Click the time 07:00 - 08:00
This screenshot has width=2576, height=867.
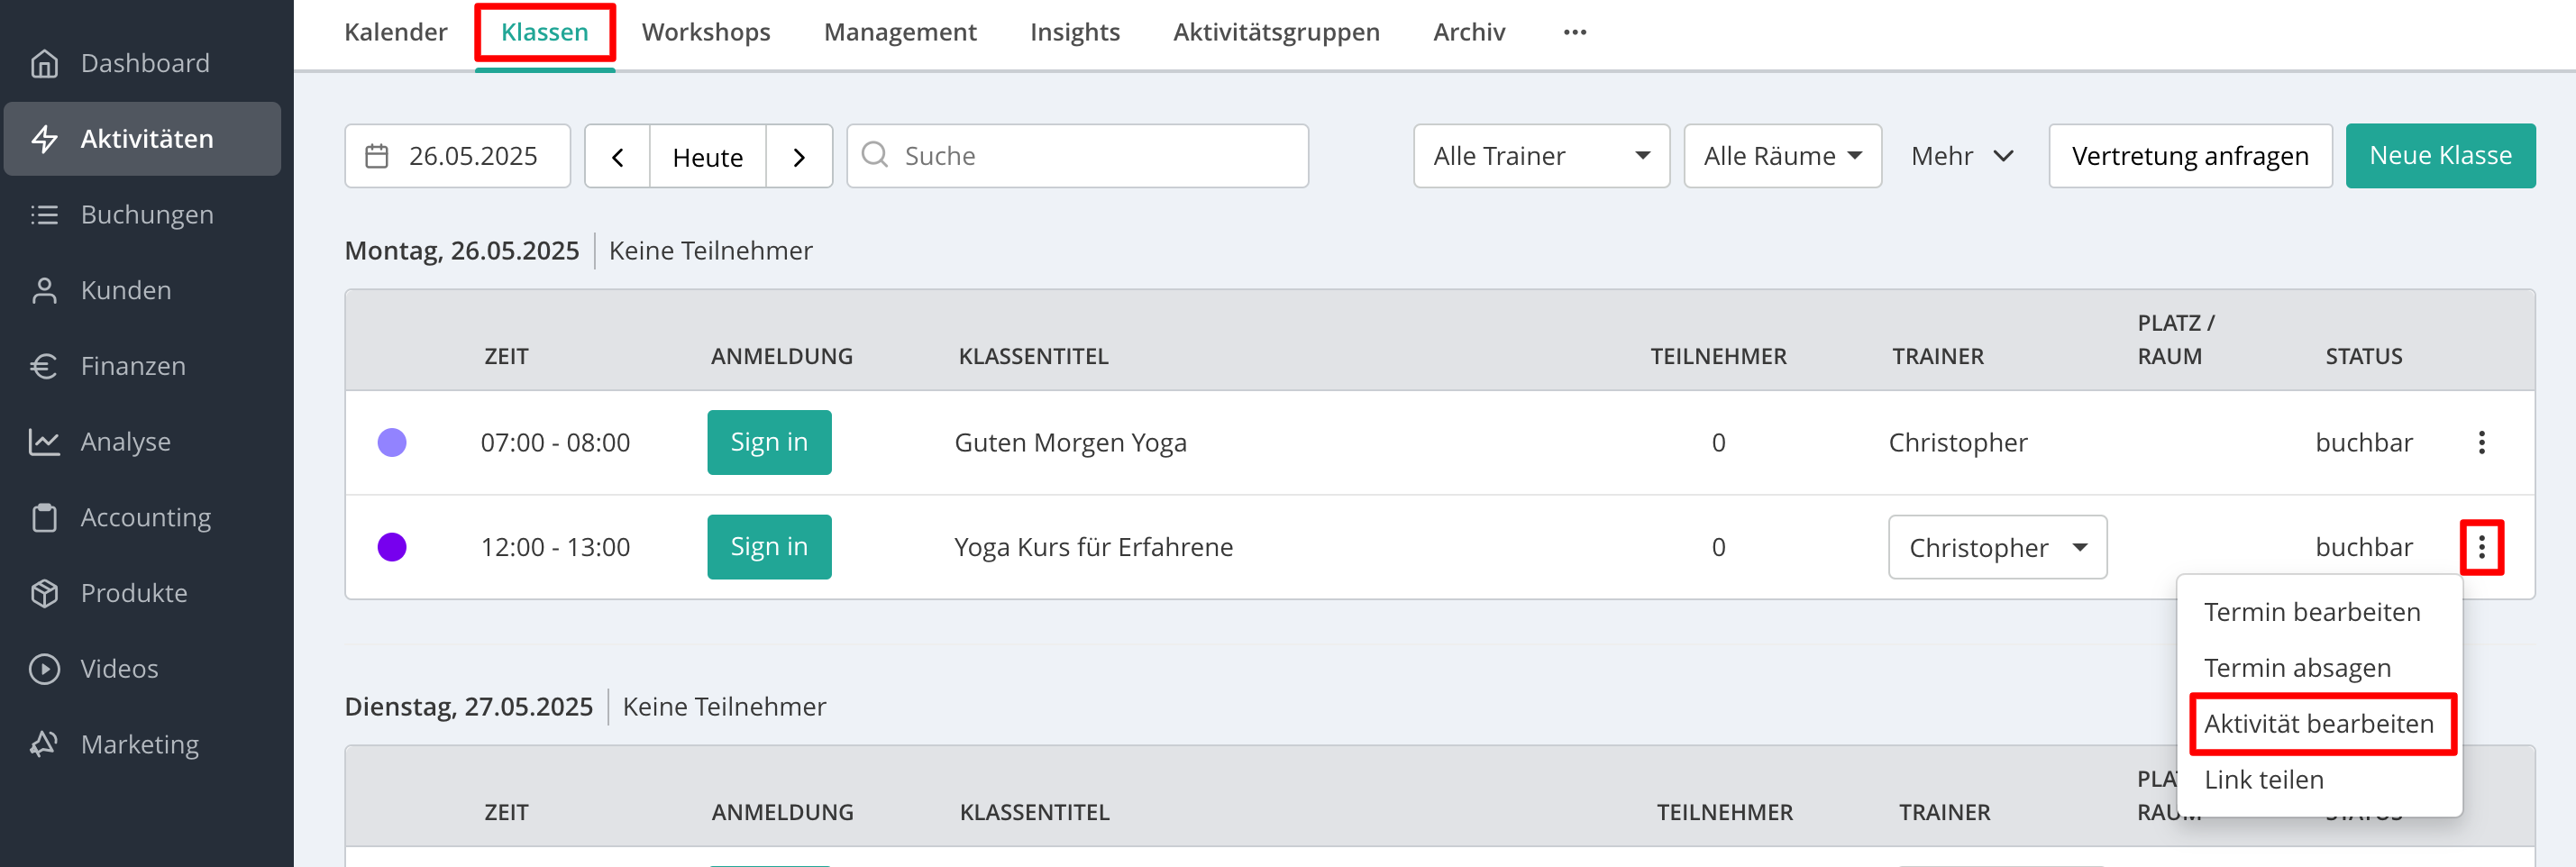(x=555, y=443)
